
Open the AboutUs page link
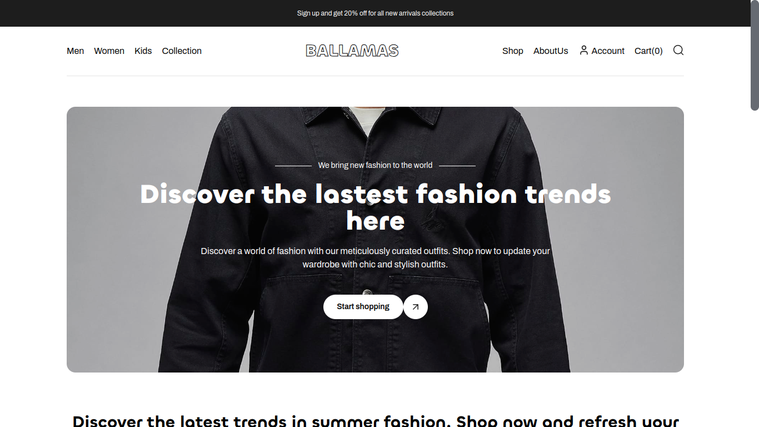tap(550, 51)
